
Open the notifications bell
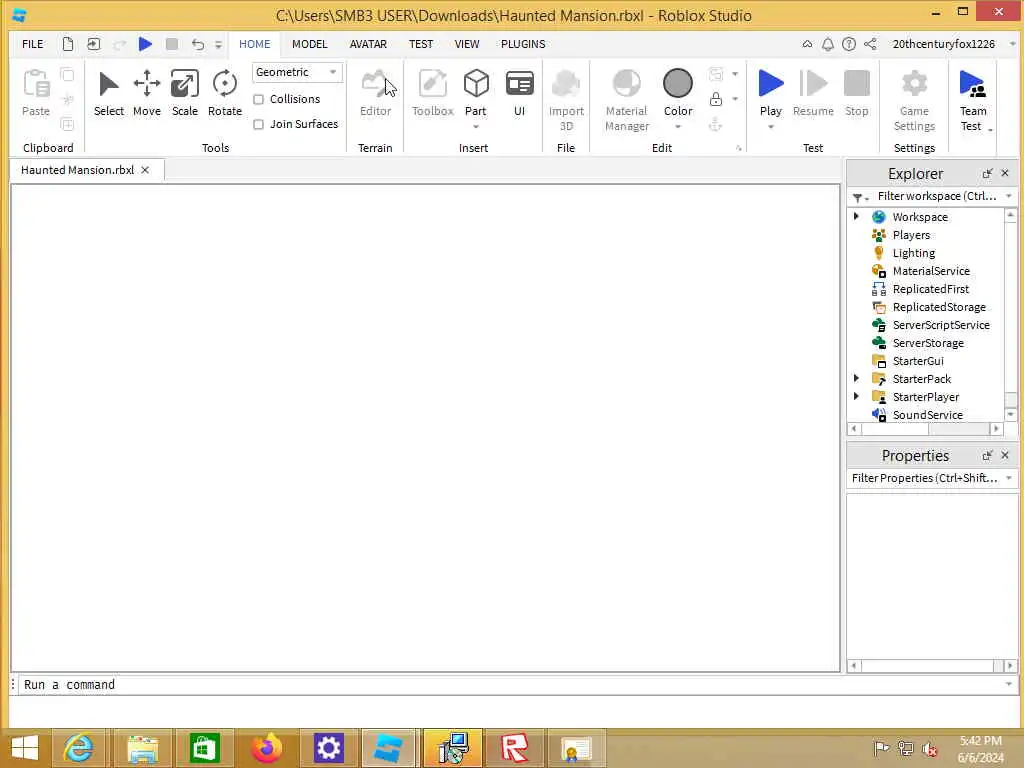pyautogui.click(x=827, y=44)
